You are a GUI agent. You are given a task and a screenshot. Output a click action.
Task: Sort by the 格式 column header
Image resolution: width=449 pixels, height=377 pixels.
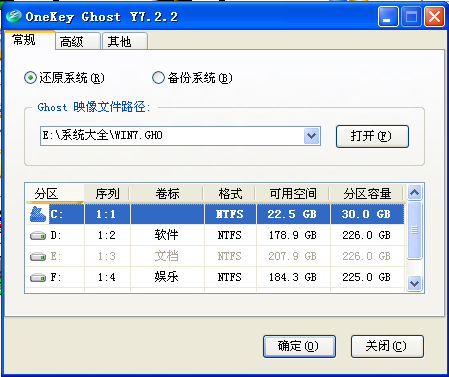(x=230, y=193)
